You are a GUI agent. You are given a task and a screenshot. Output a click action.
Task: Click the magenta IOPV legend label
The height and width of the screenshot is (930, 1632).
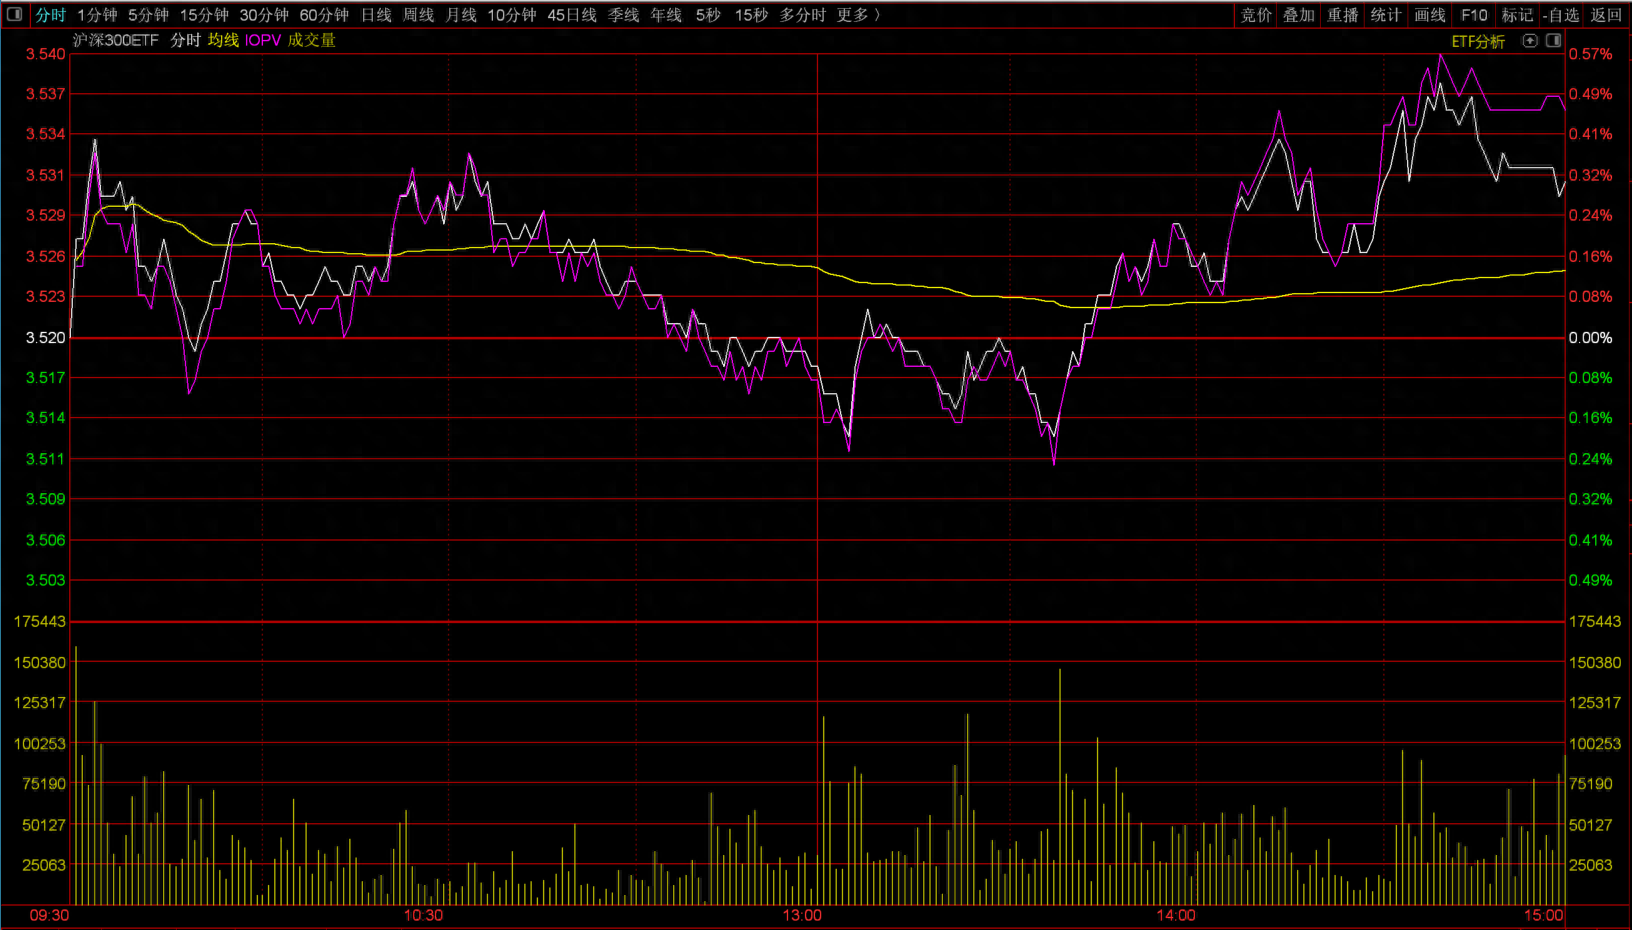pyautogui.click(x=263, y=40)
